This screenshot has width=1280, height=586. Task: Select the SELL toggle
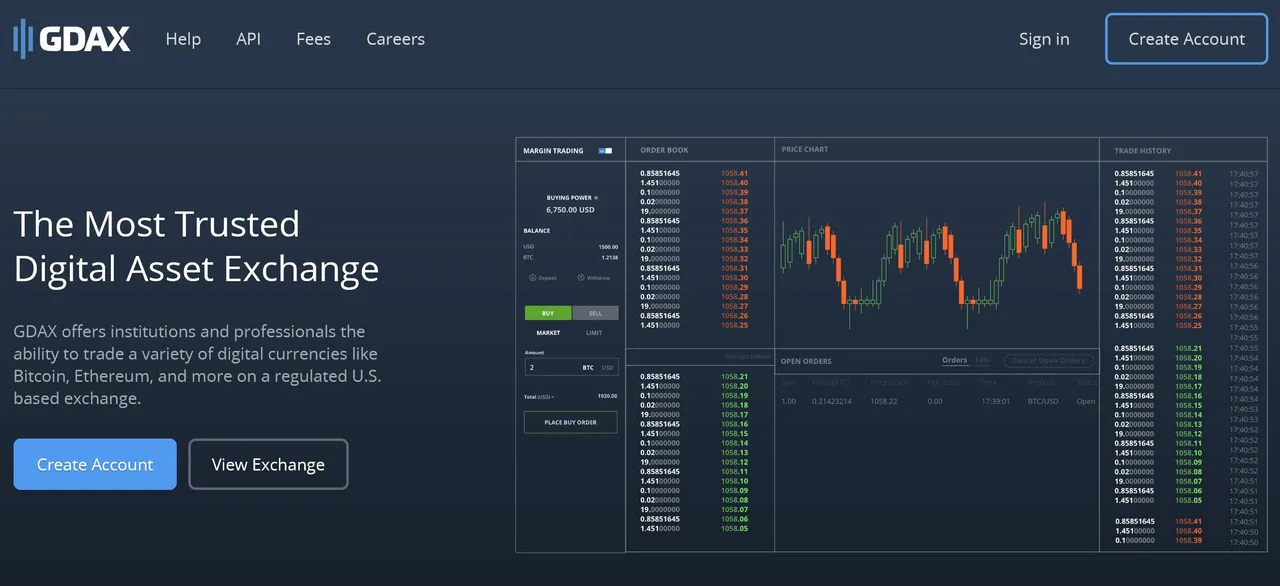595,313
